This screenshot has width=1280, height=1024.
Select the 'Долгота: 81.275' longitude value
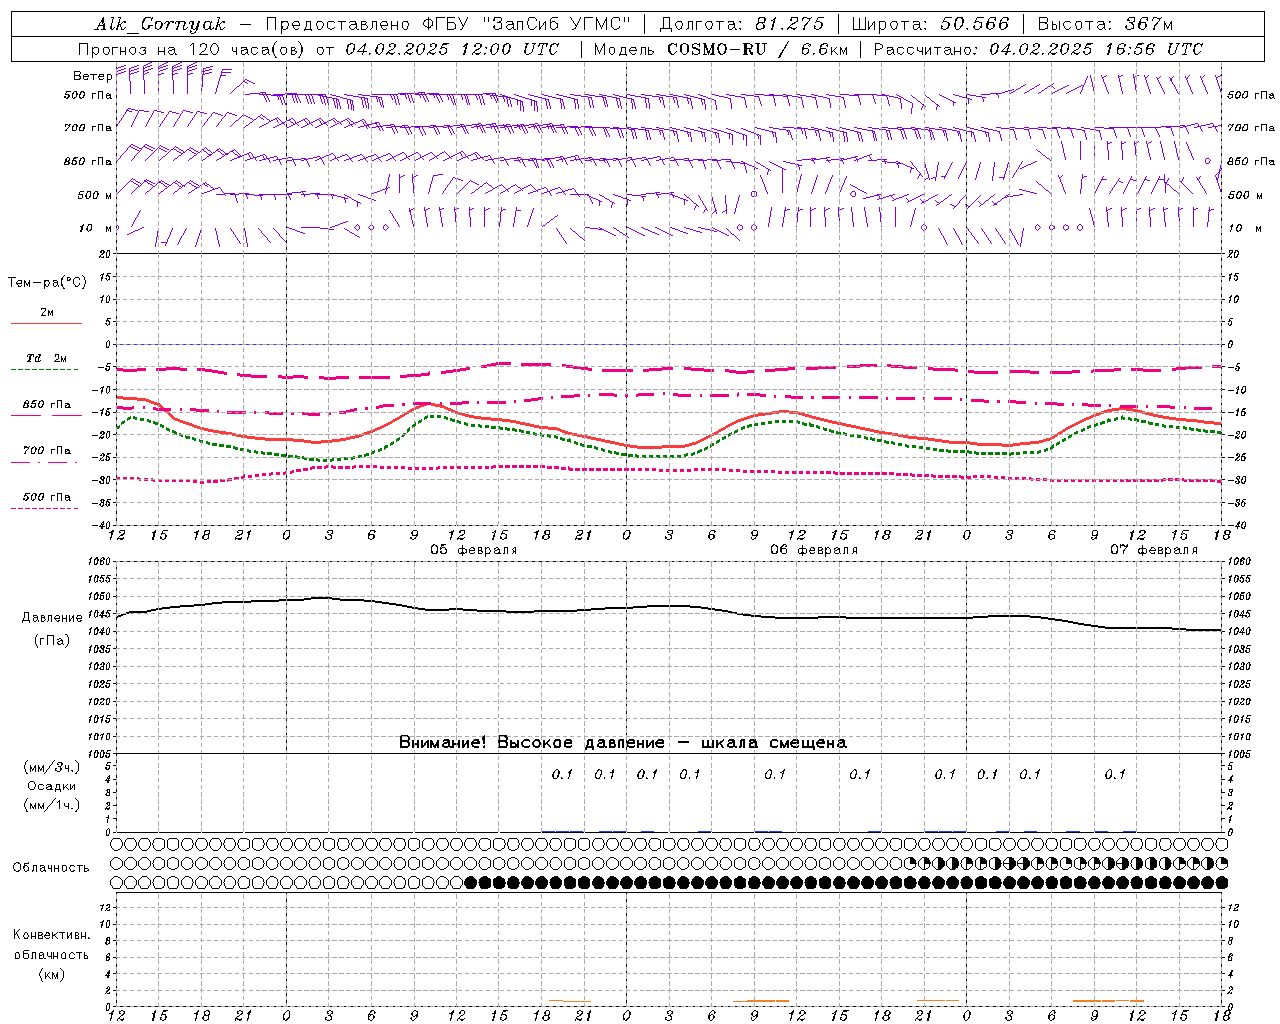coord(742,24)
